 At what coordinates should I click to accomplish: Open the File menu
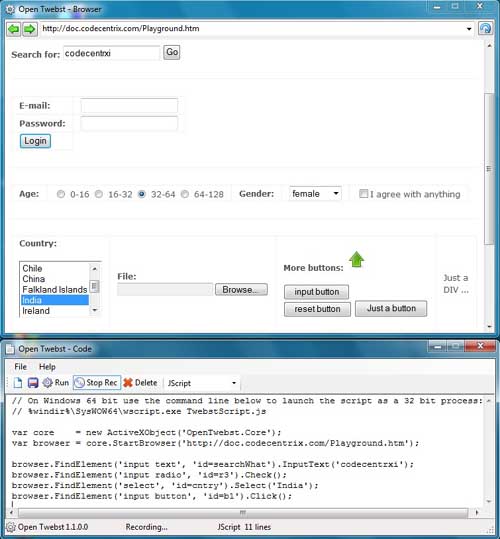(21, 367)
